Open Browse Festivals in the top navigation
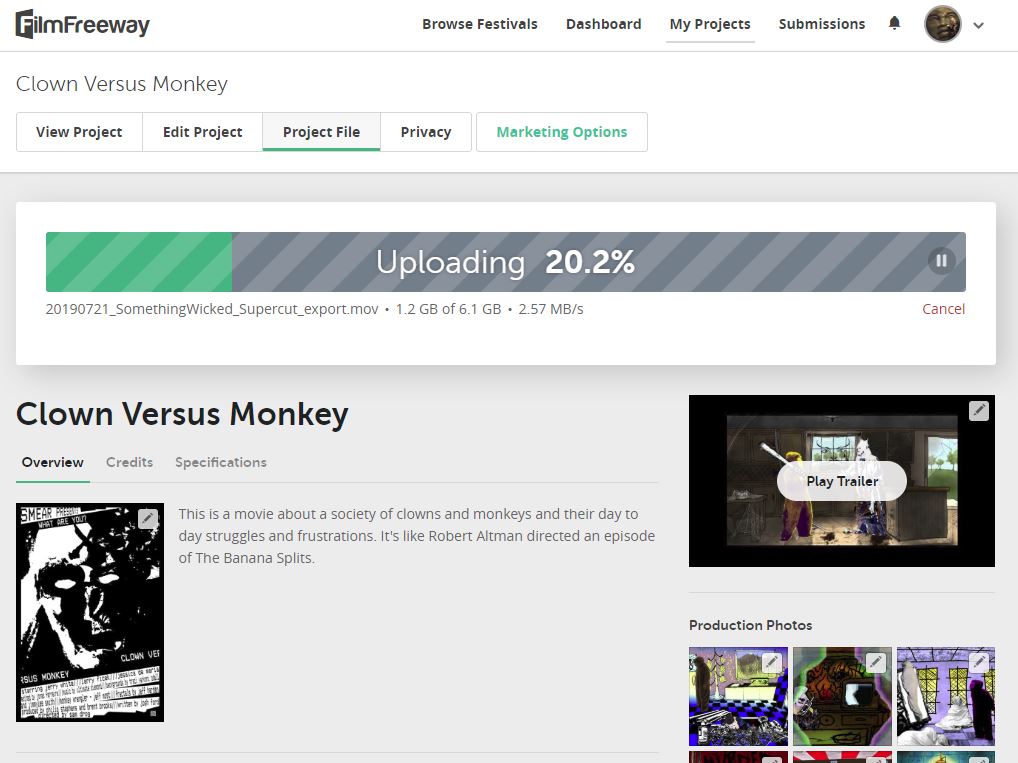Viewport: 1018px width, 763px height. pyautogui.click(x=480, y=24)
